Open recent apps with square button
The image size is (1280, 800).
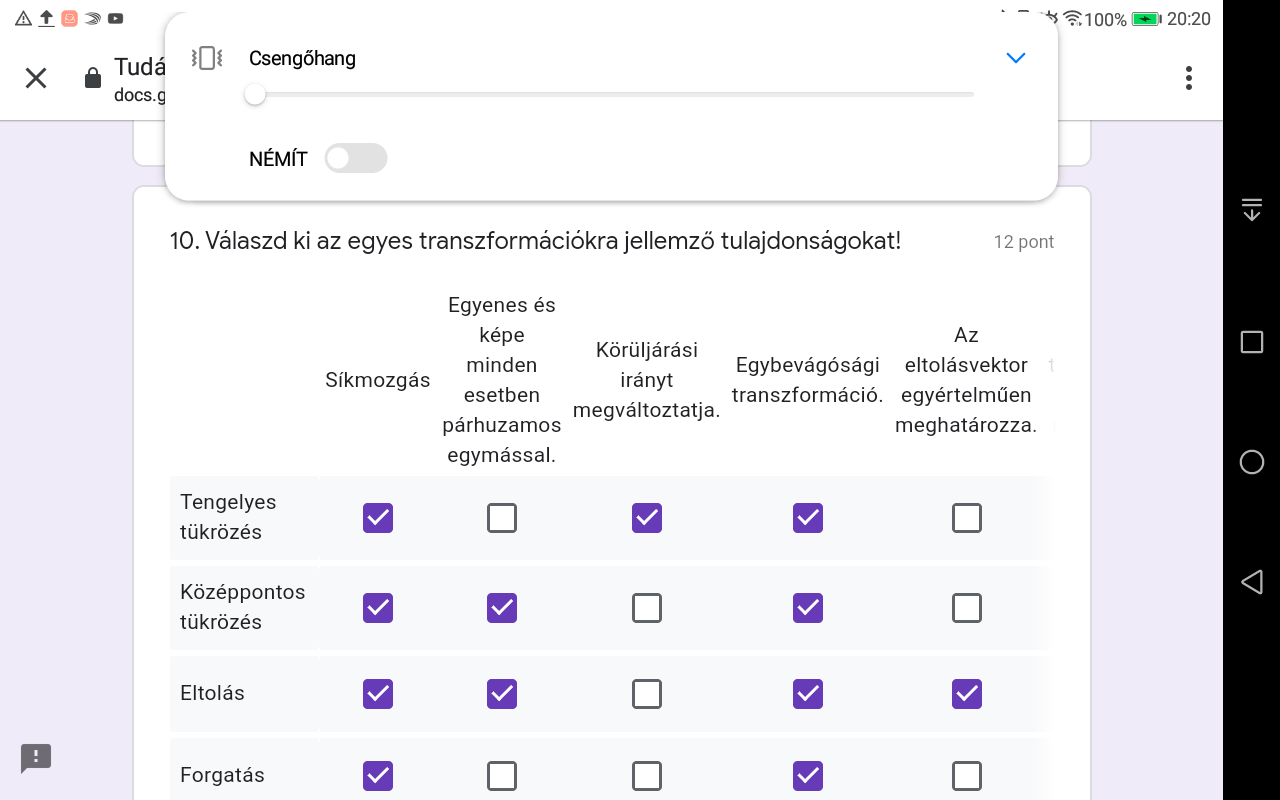[x=1251, y=342]
